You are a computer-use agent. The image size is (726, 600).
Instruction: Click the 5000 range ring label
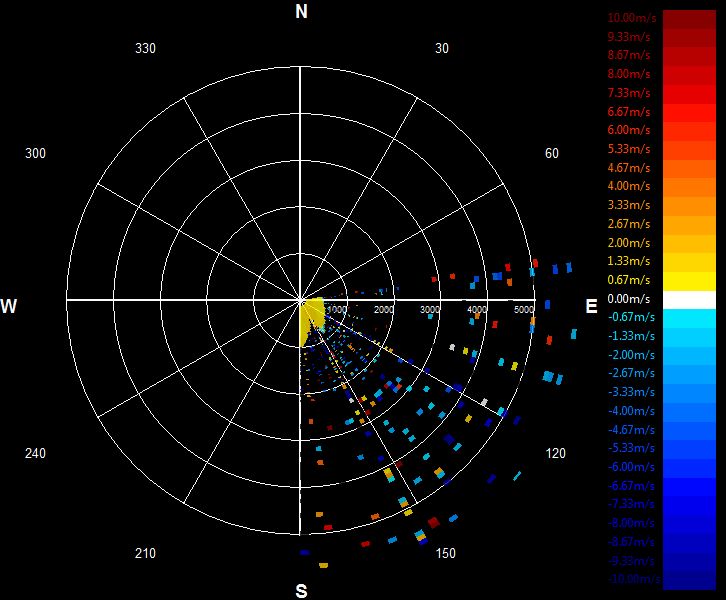click(524, 309)
